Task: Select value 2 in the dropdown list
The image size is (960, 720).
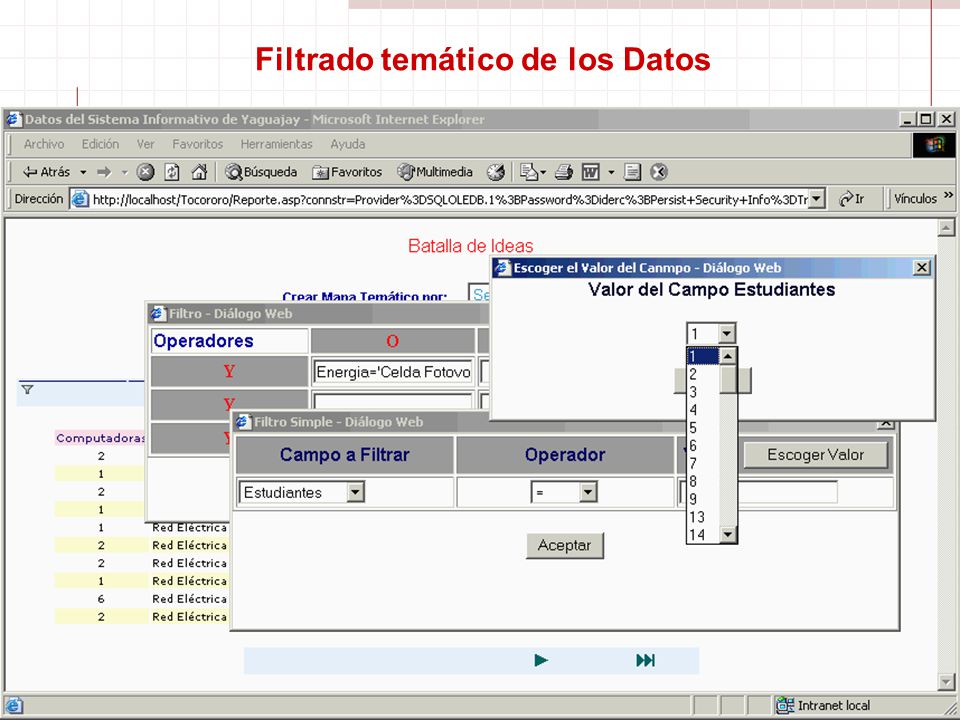Action: point(702,374)
